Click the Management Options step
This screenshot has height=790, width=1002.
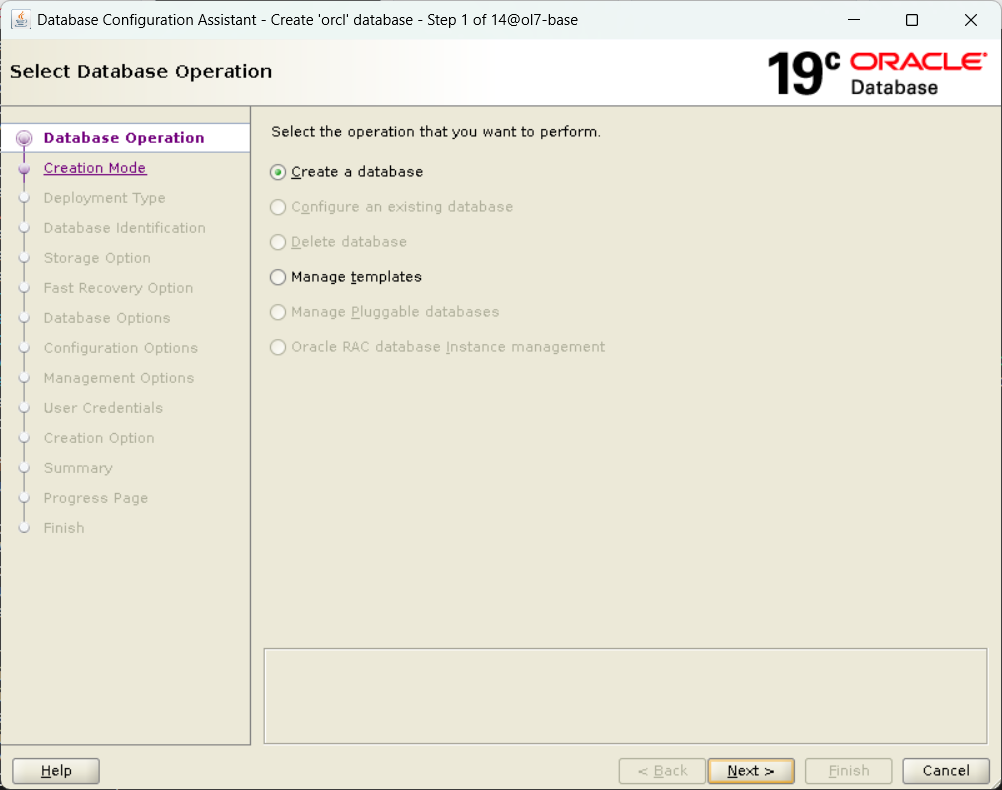coord(119,378)
